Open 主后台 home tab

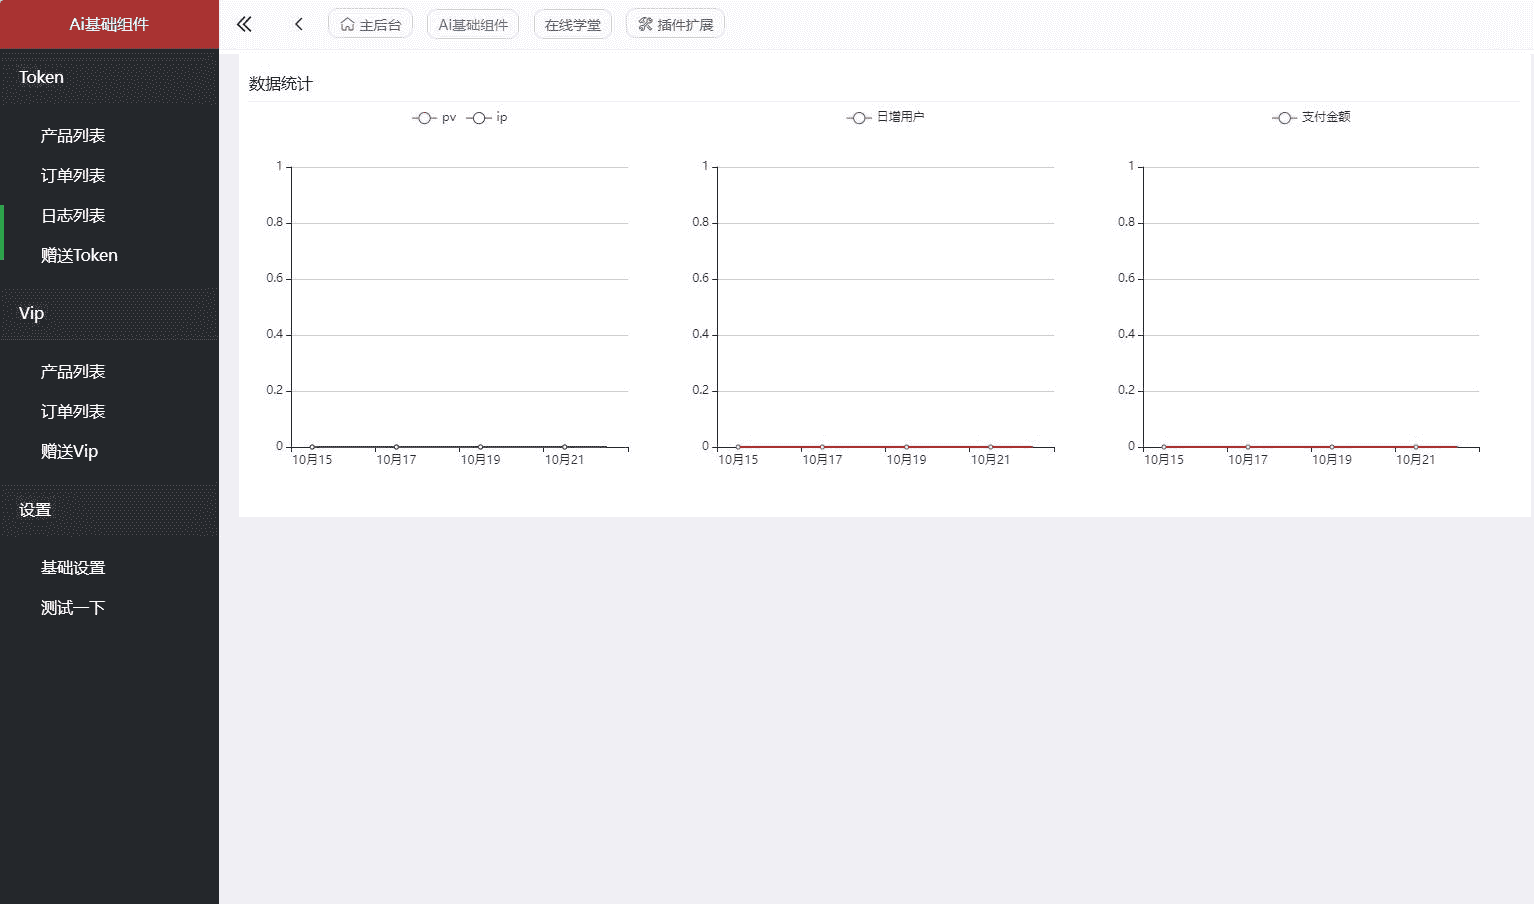coord(371,24)
